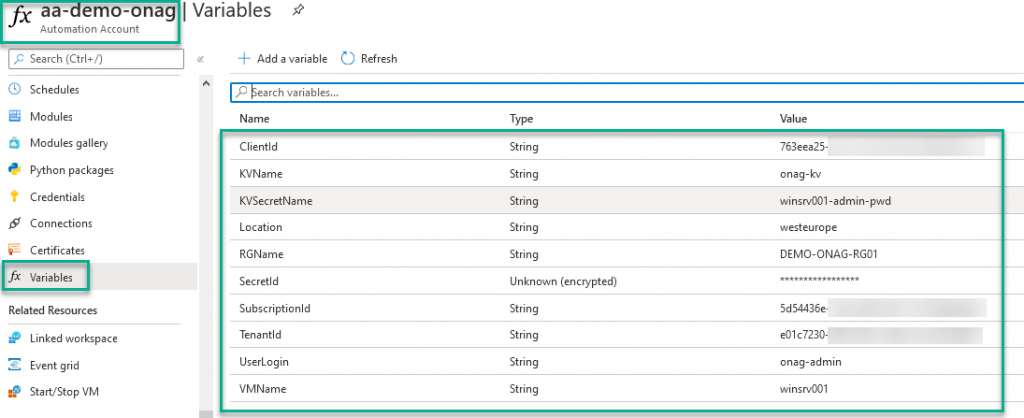Click the value westeurope
1024x418 pixels.
[808, 227]
